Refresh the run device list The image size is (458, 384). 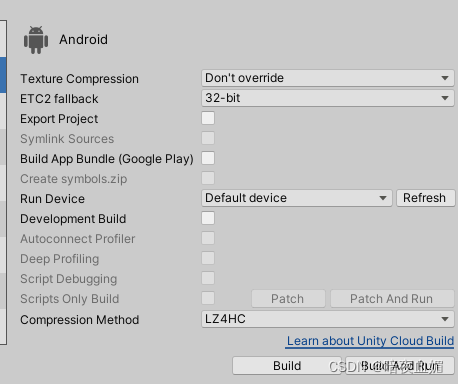point(426,198)
